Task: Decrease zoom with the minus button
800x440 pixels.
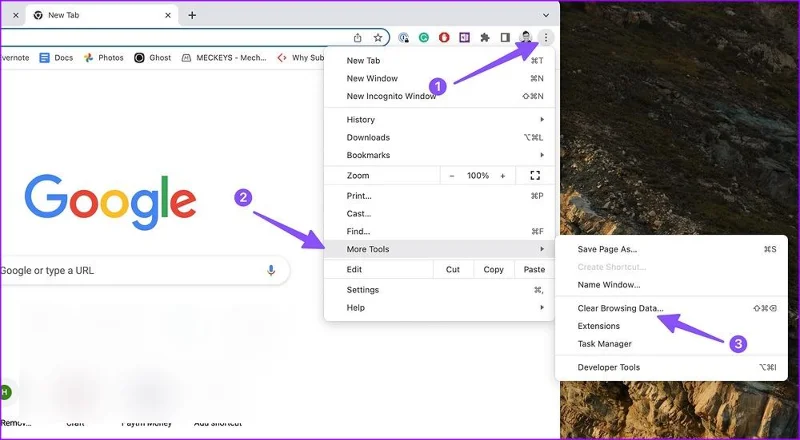Action: (452, 176)
